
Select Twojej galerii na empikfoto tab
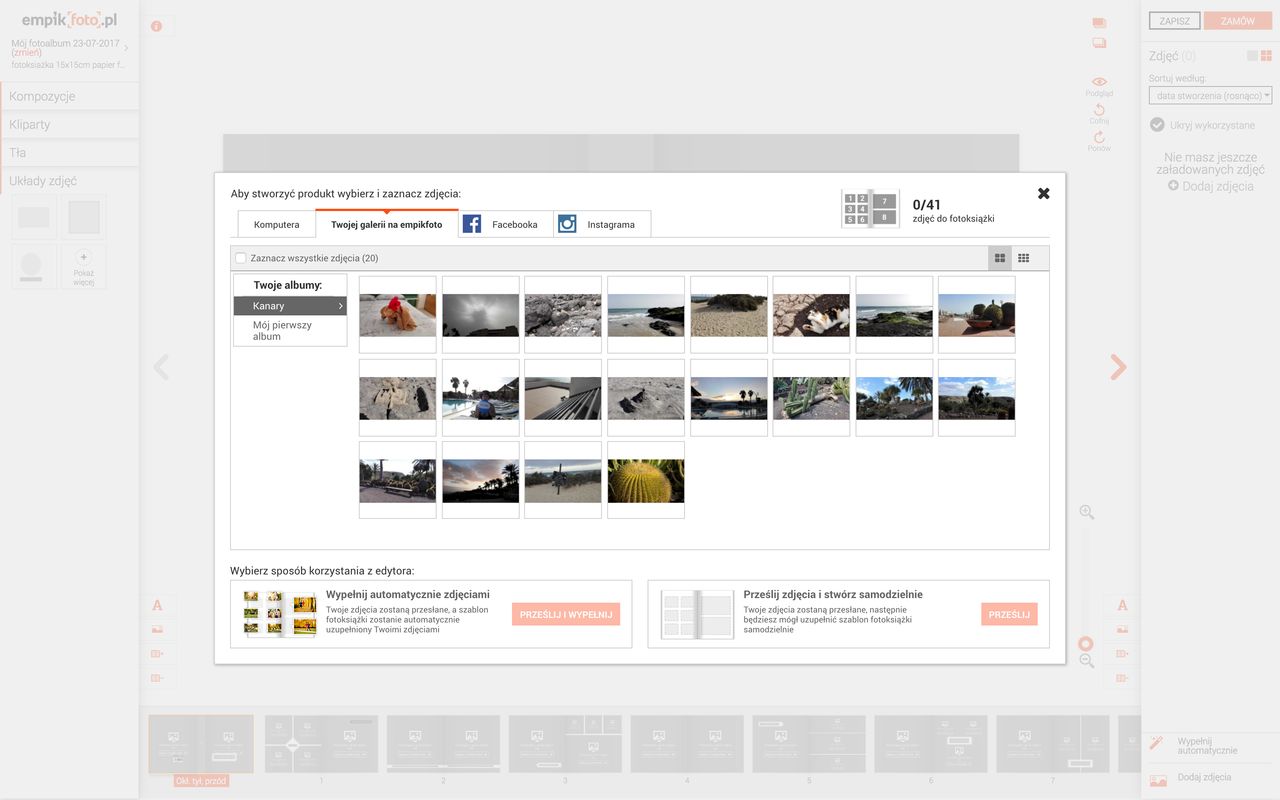tap(387, 225)
